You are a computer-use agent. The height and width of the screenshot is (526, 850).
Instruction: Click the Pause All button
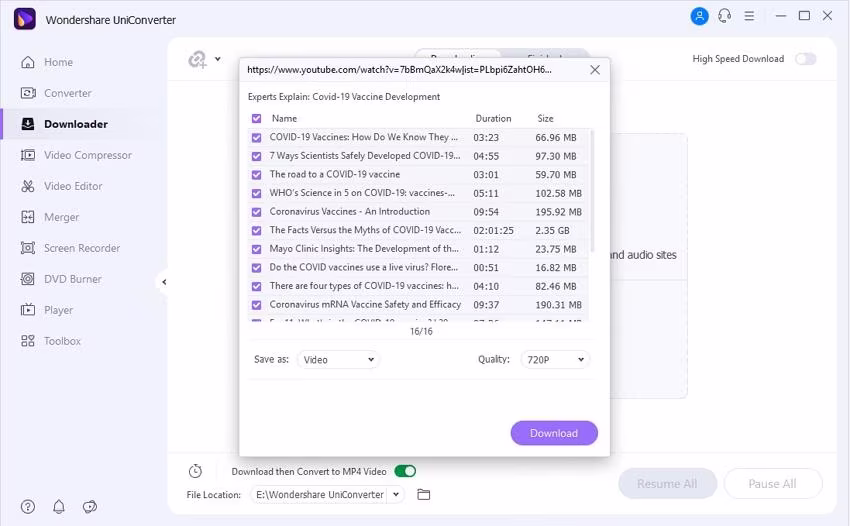pos(772,484)
